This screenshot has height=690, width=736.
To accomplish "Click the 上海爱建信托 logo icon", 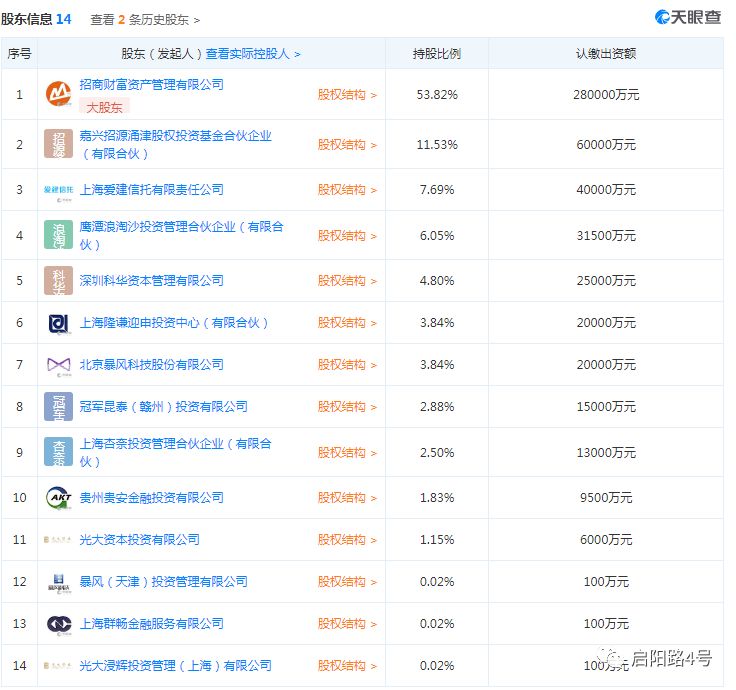I will pyautogui.click(x=58, y=190).
